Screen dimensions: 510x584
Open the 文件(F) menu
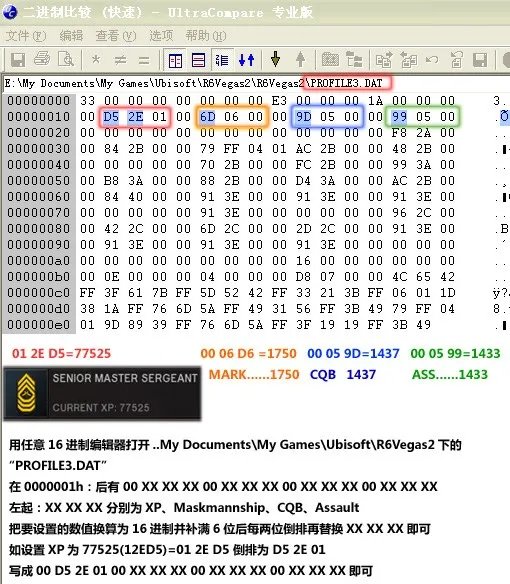pos(26,36)
